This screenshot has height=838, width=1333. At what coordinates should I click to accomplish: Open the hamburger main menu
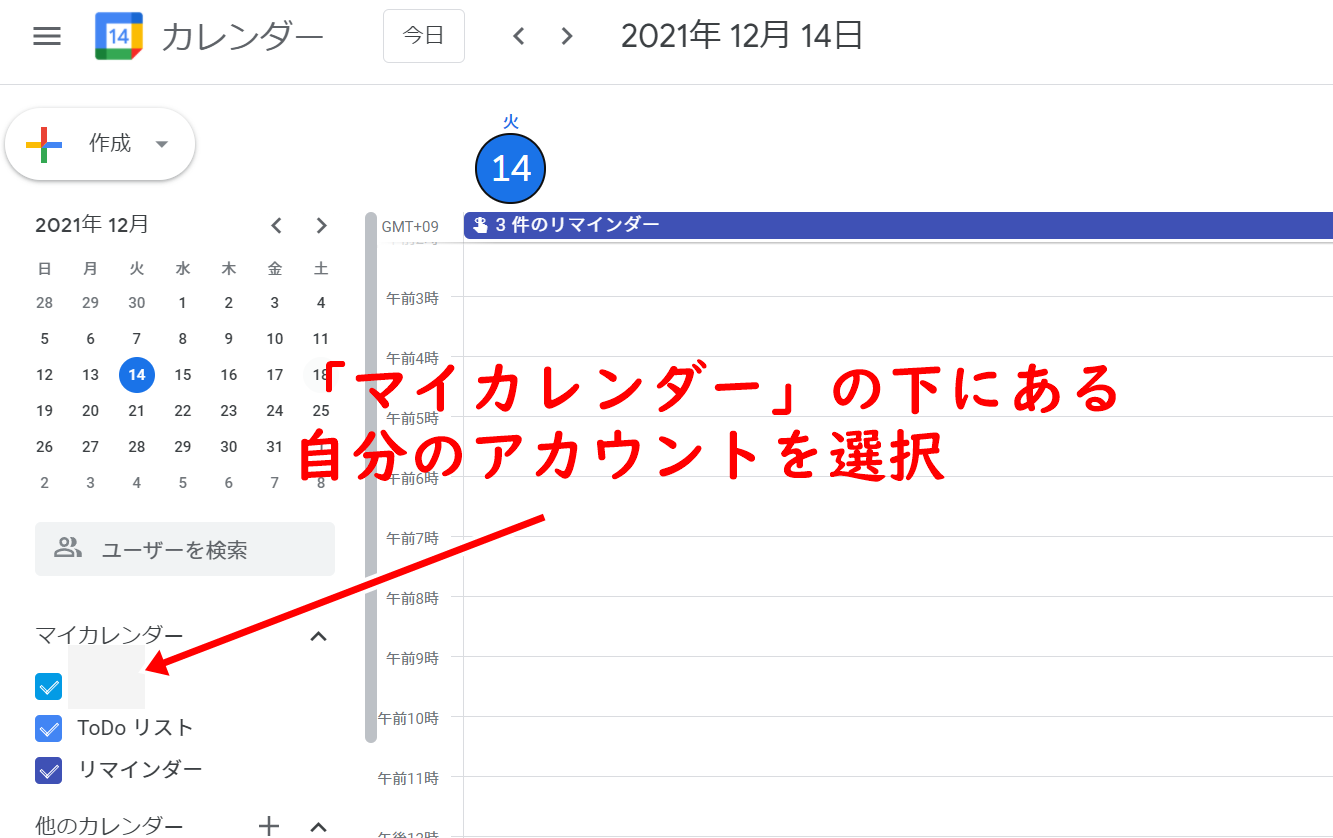pyautogui.click(x=47, y=37)
